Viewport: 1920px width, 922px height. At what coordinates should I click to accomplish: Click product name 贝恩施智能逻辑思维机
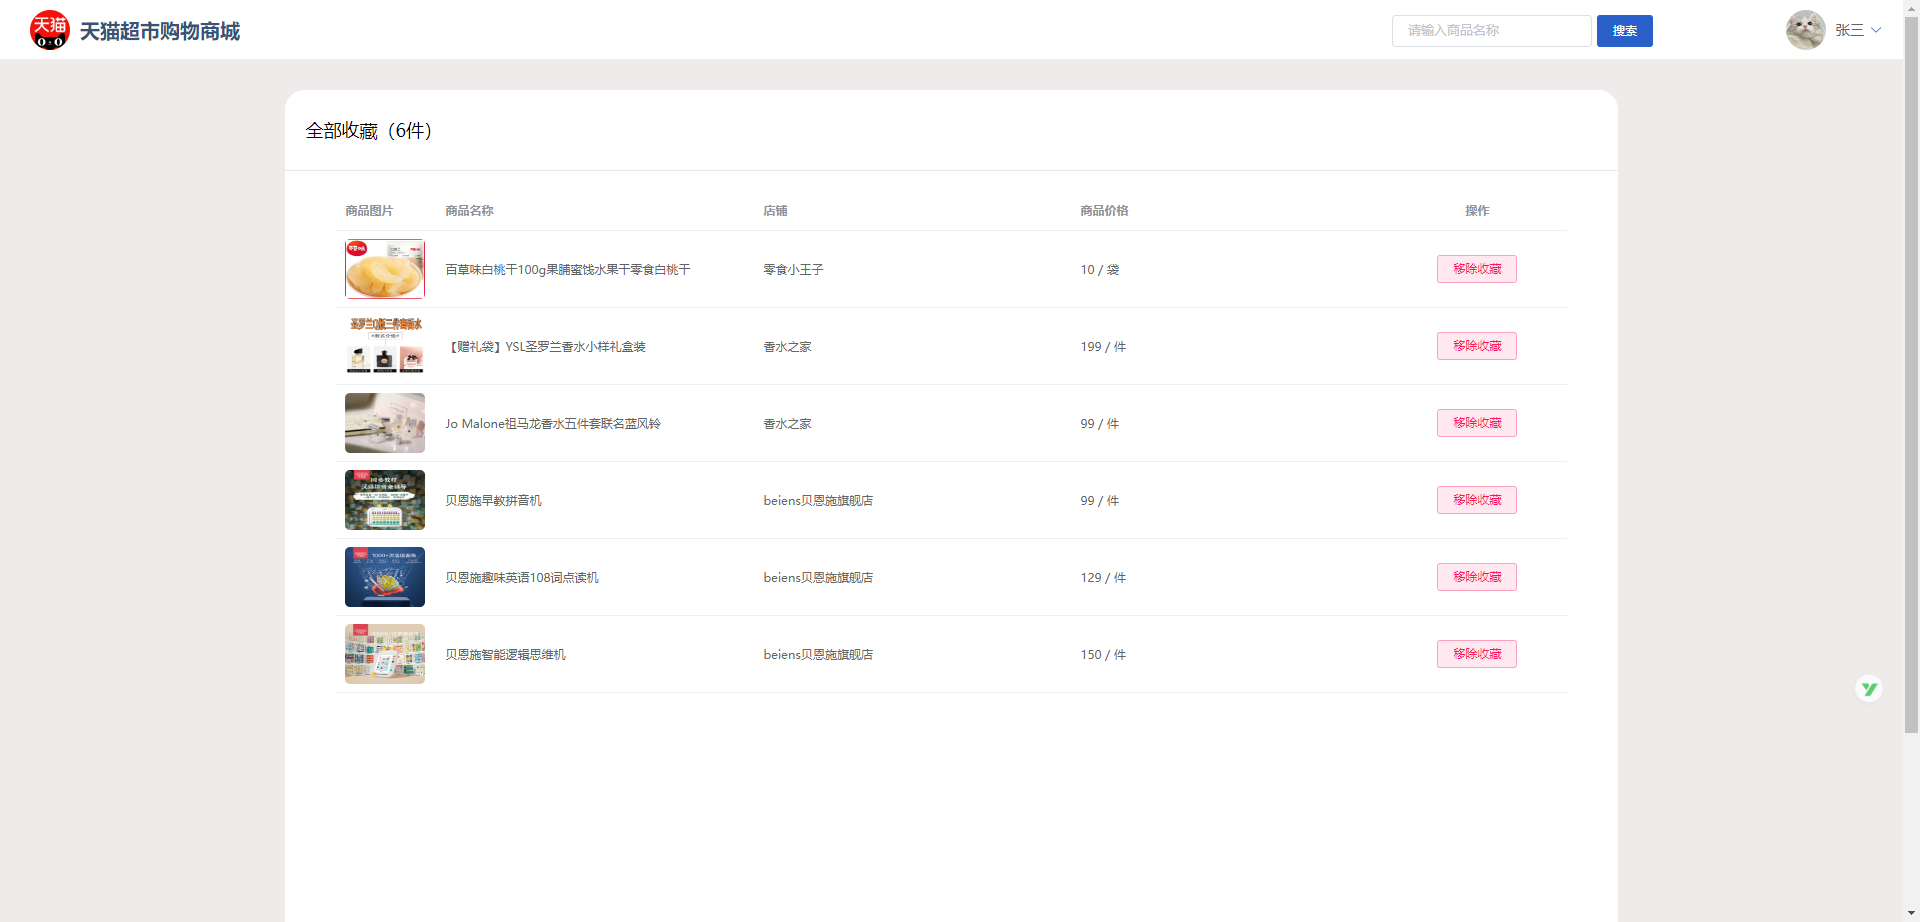coord(505,655)
